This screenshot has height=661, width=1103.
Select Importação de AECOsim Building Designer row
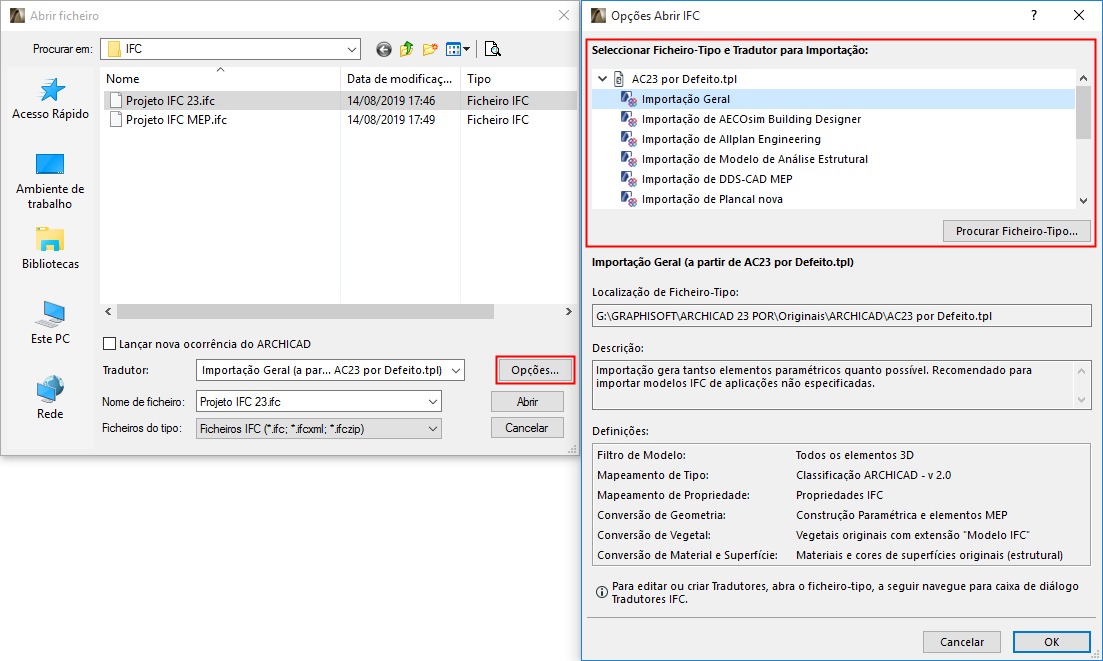834,119
